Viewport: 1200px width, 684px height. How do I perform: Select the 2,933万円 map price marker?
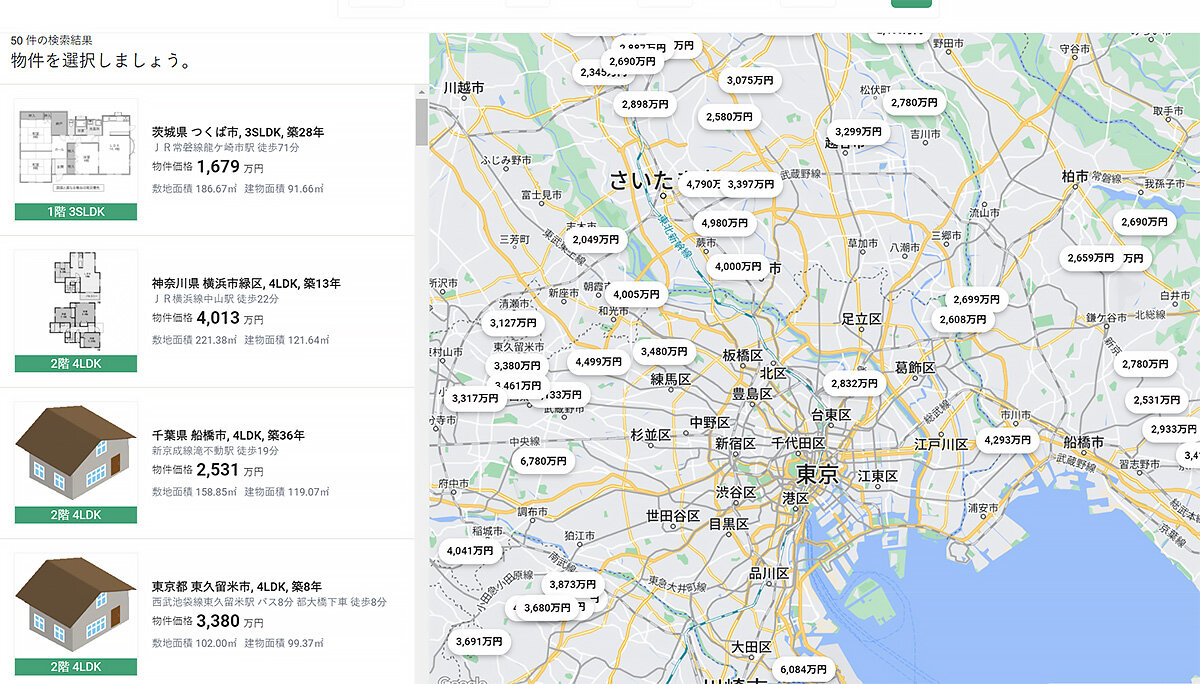tap(1174, 429)
